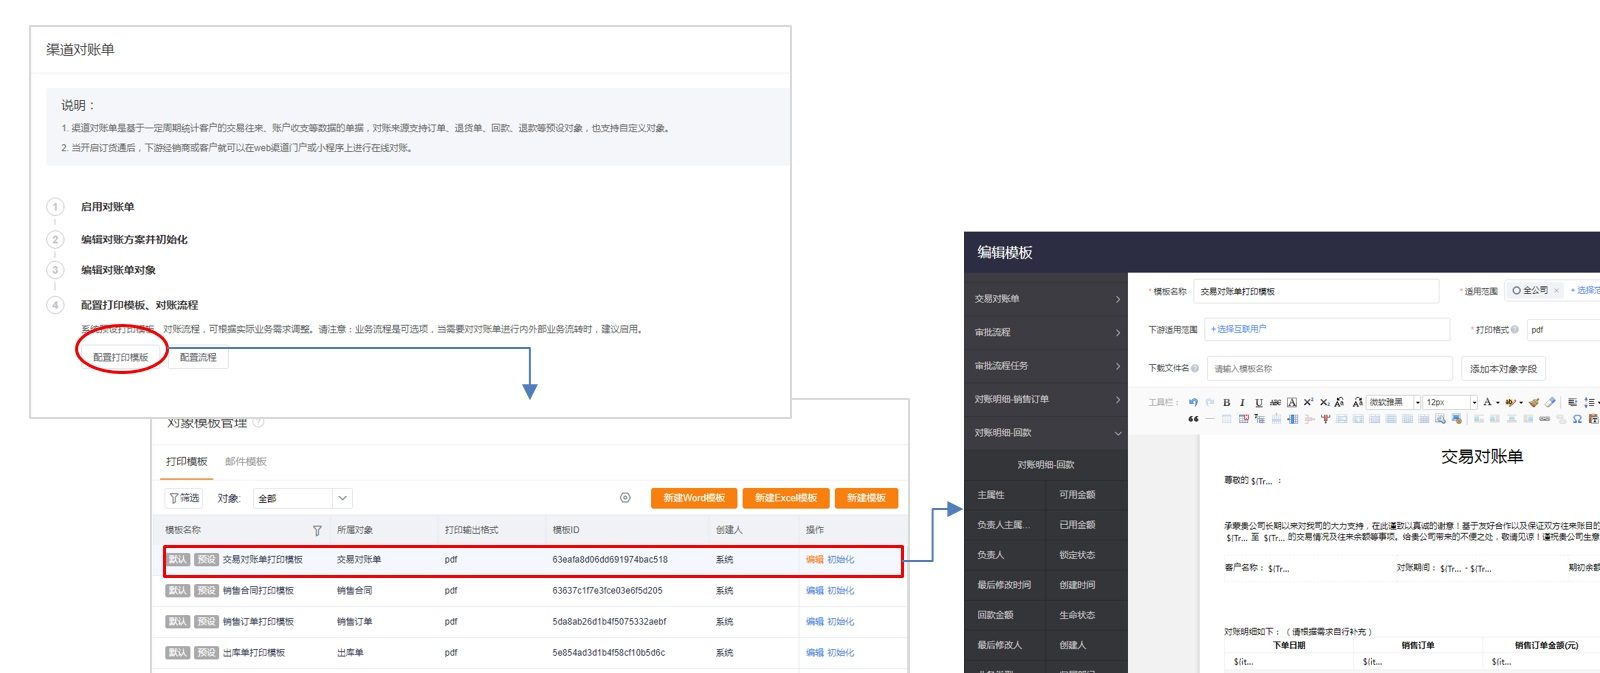Click the 配置流程 button

[198, 357]
